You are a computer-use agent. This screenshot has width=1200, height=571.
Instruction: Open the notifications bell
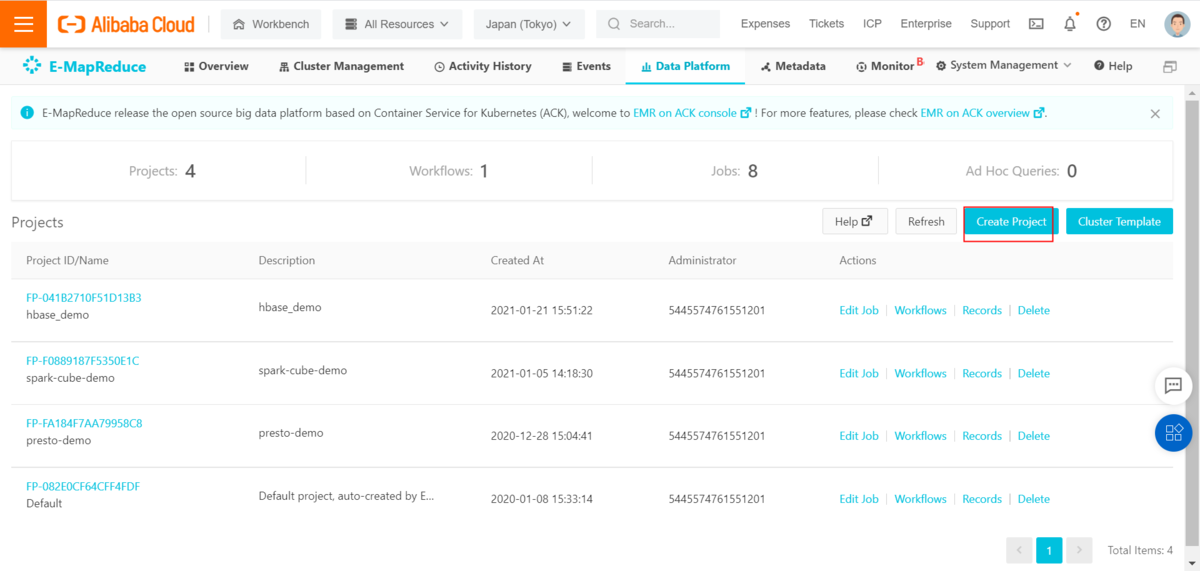point(1071,24)
